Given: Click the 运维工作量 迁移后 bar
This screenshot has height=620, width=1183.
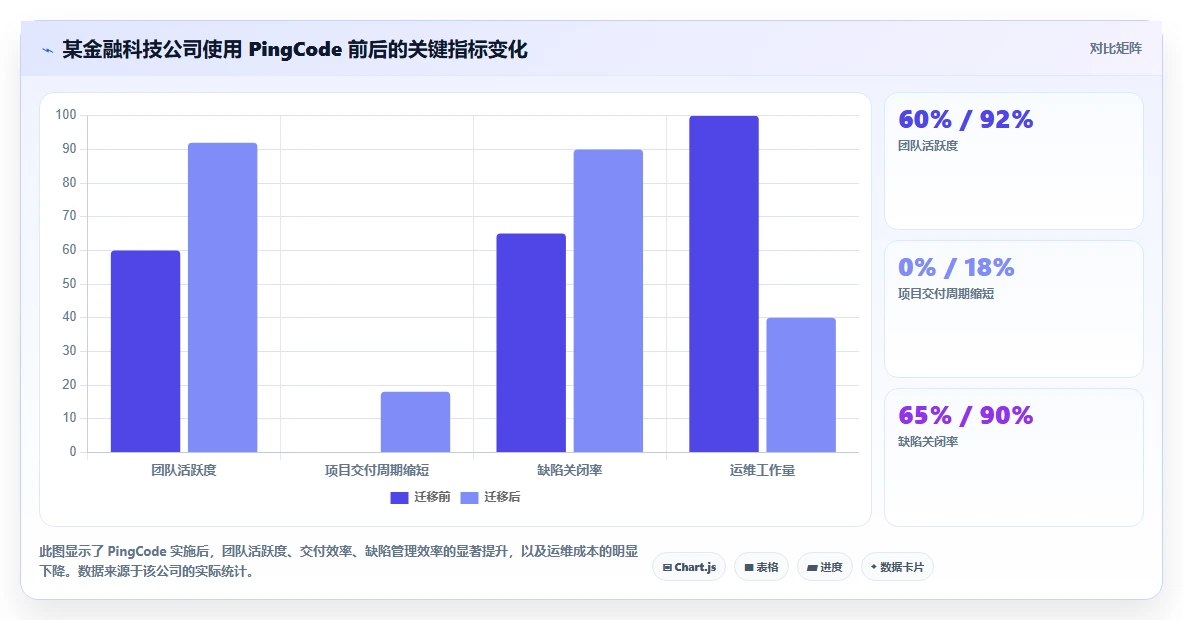Looking at the screenshot, I should pos(801,385).
